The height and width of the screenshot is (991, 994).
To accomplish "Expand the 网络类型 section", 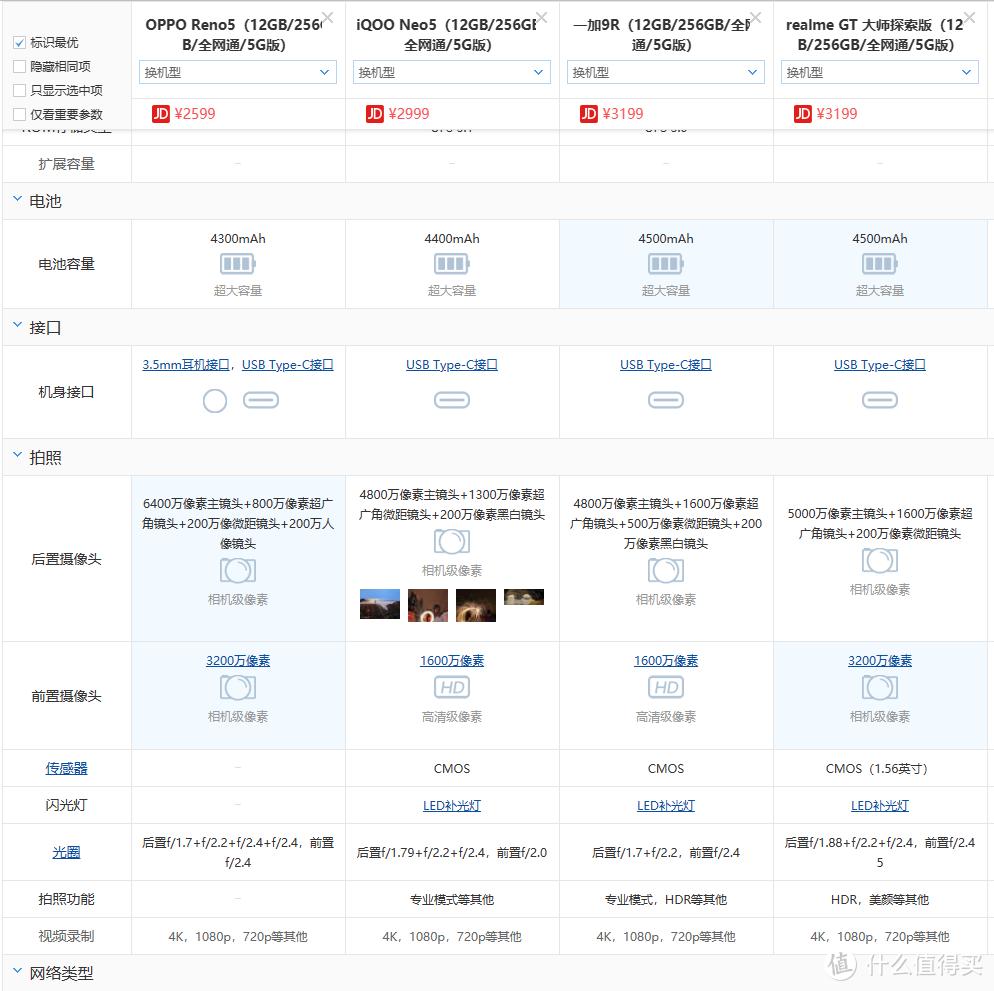I will (16, 971).
